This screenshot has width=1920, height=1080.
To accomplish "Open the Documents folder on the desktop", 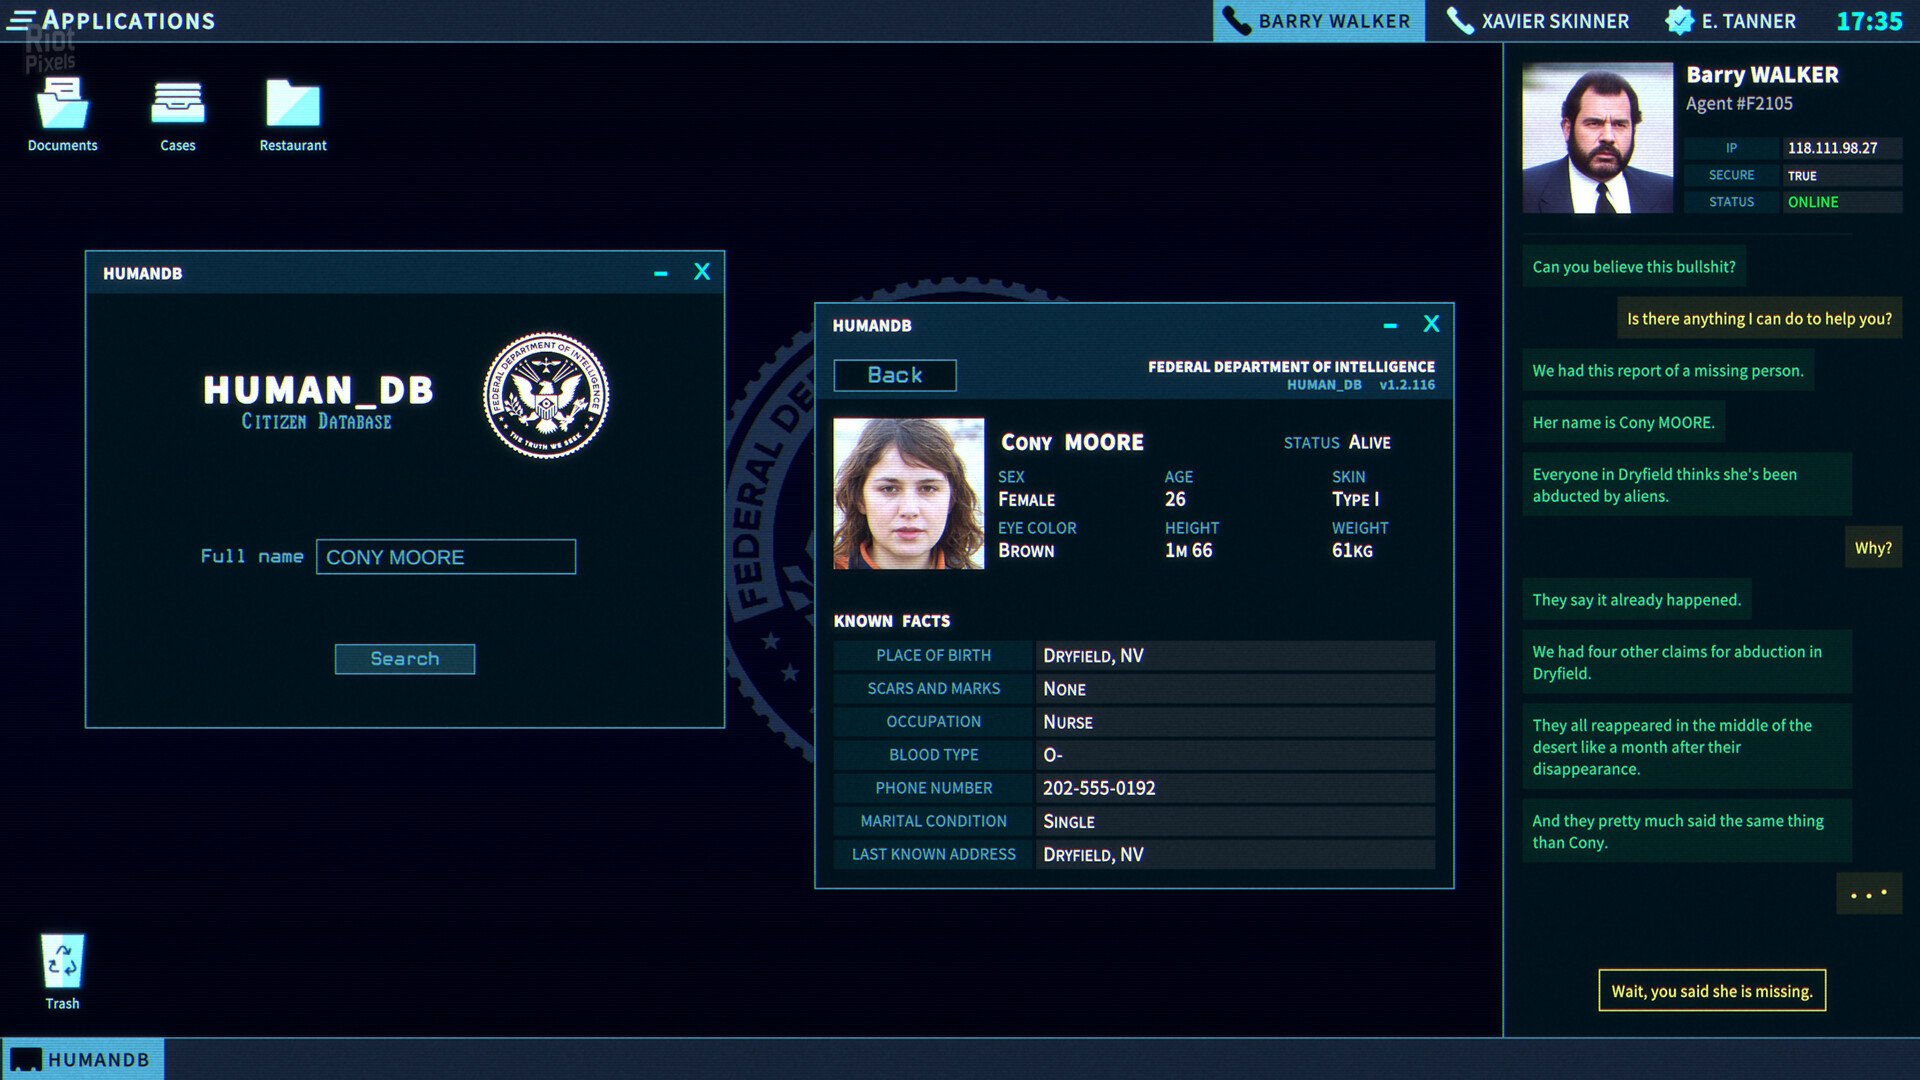I will [61, 105].
